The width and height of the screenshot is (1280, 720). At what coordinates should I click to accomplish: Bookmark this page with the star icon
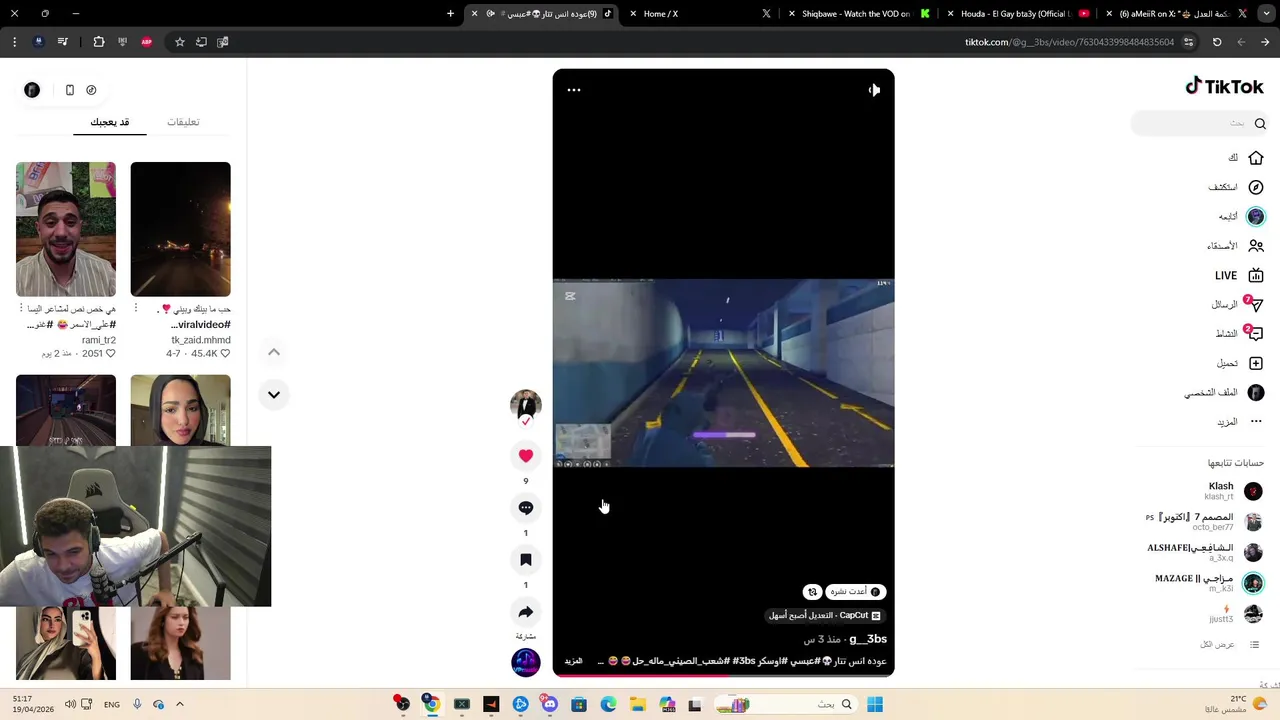[180, 42]
